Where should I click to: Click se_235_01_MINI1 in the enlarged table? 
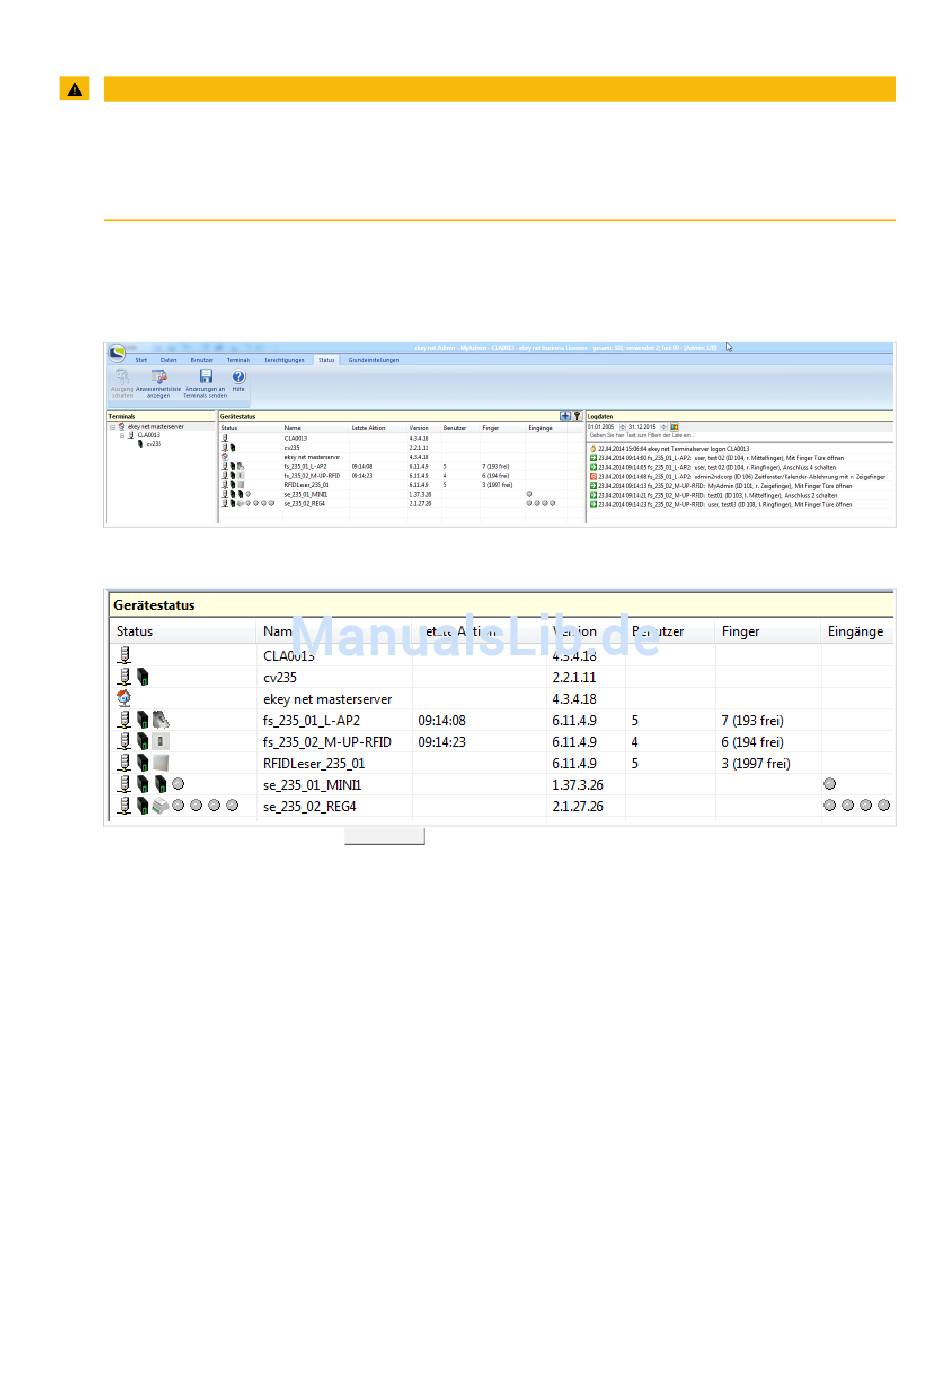pos(313,785)
